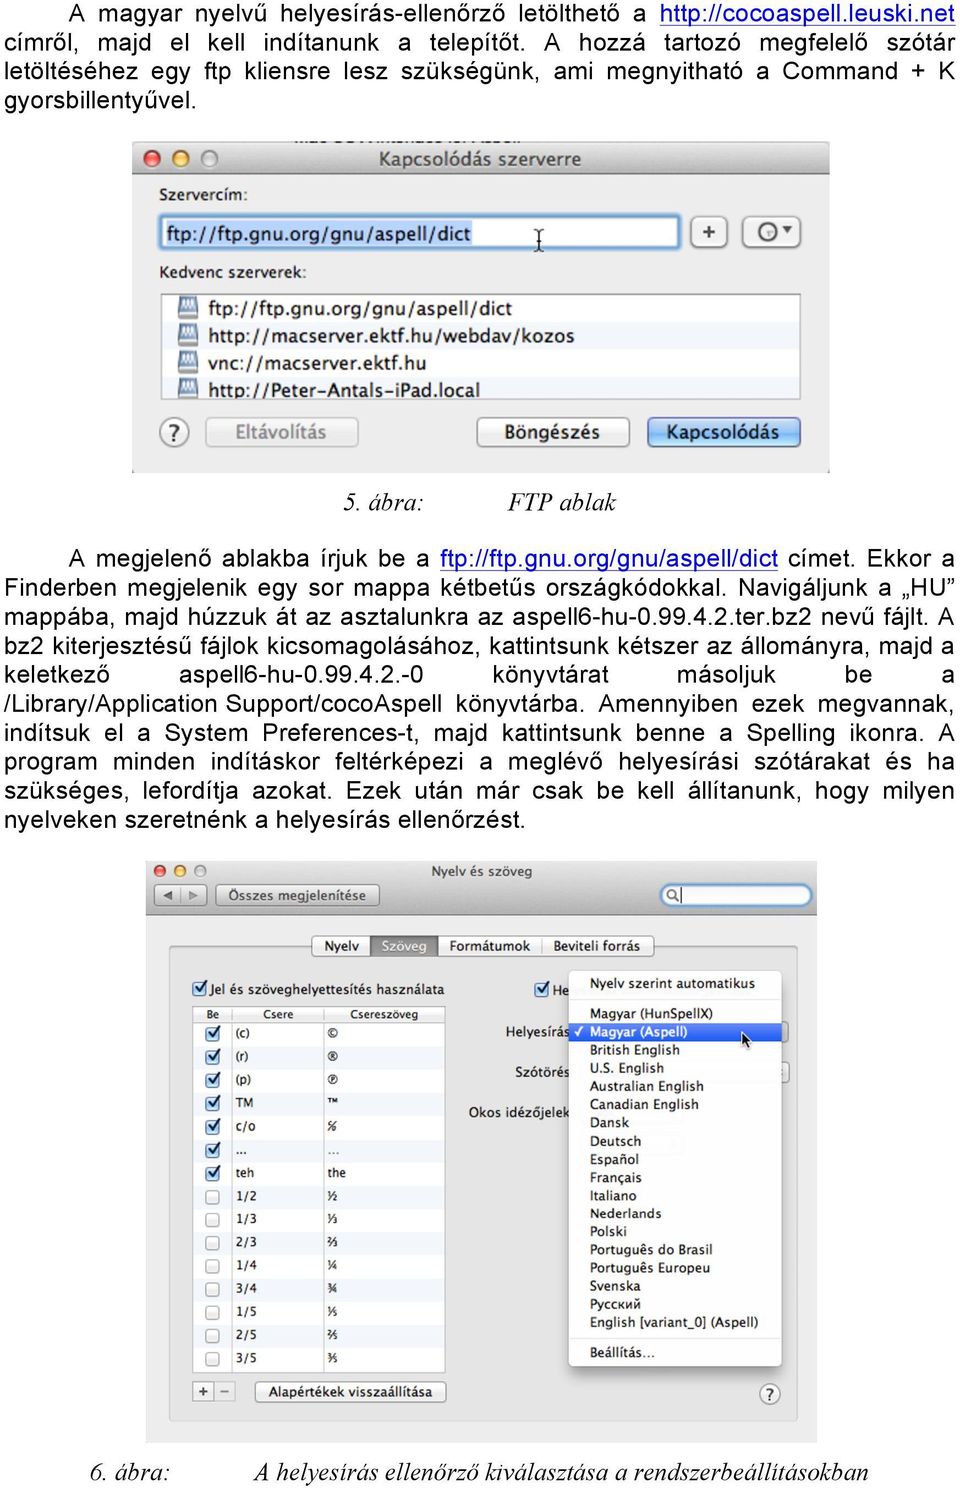The height and width of the screenshot is (1488, 960).
Task: Go forward in Nyelv és szöveg window
Action: point(193,895)
